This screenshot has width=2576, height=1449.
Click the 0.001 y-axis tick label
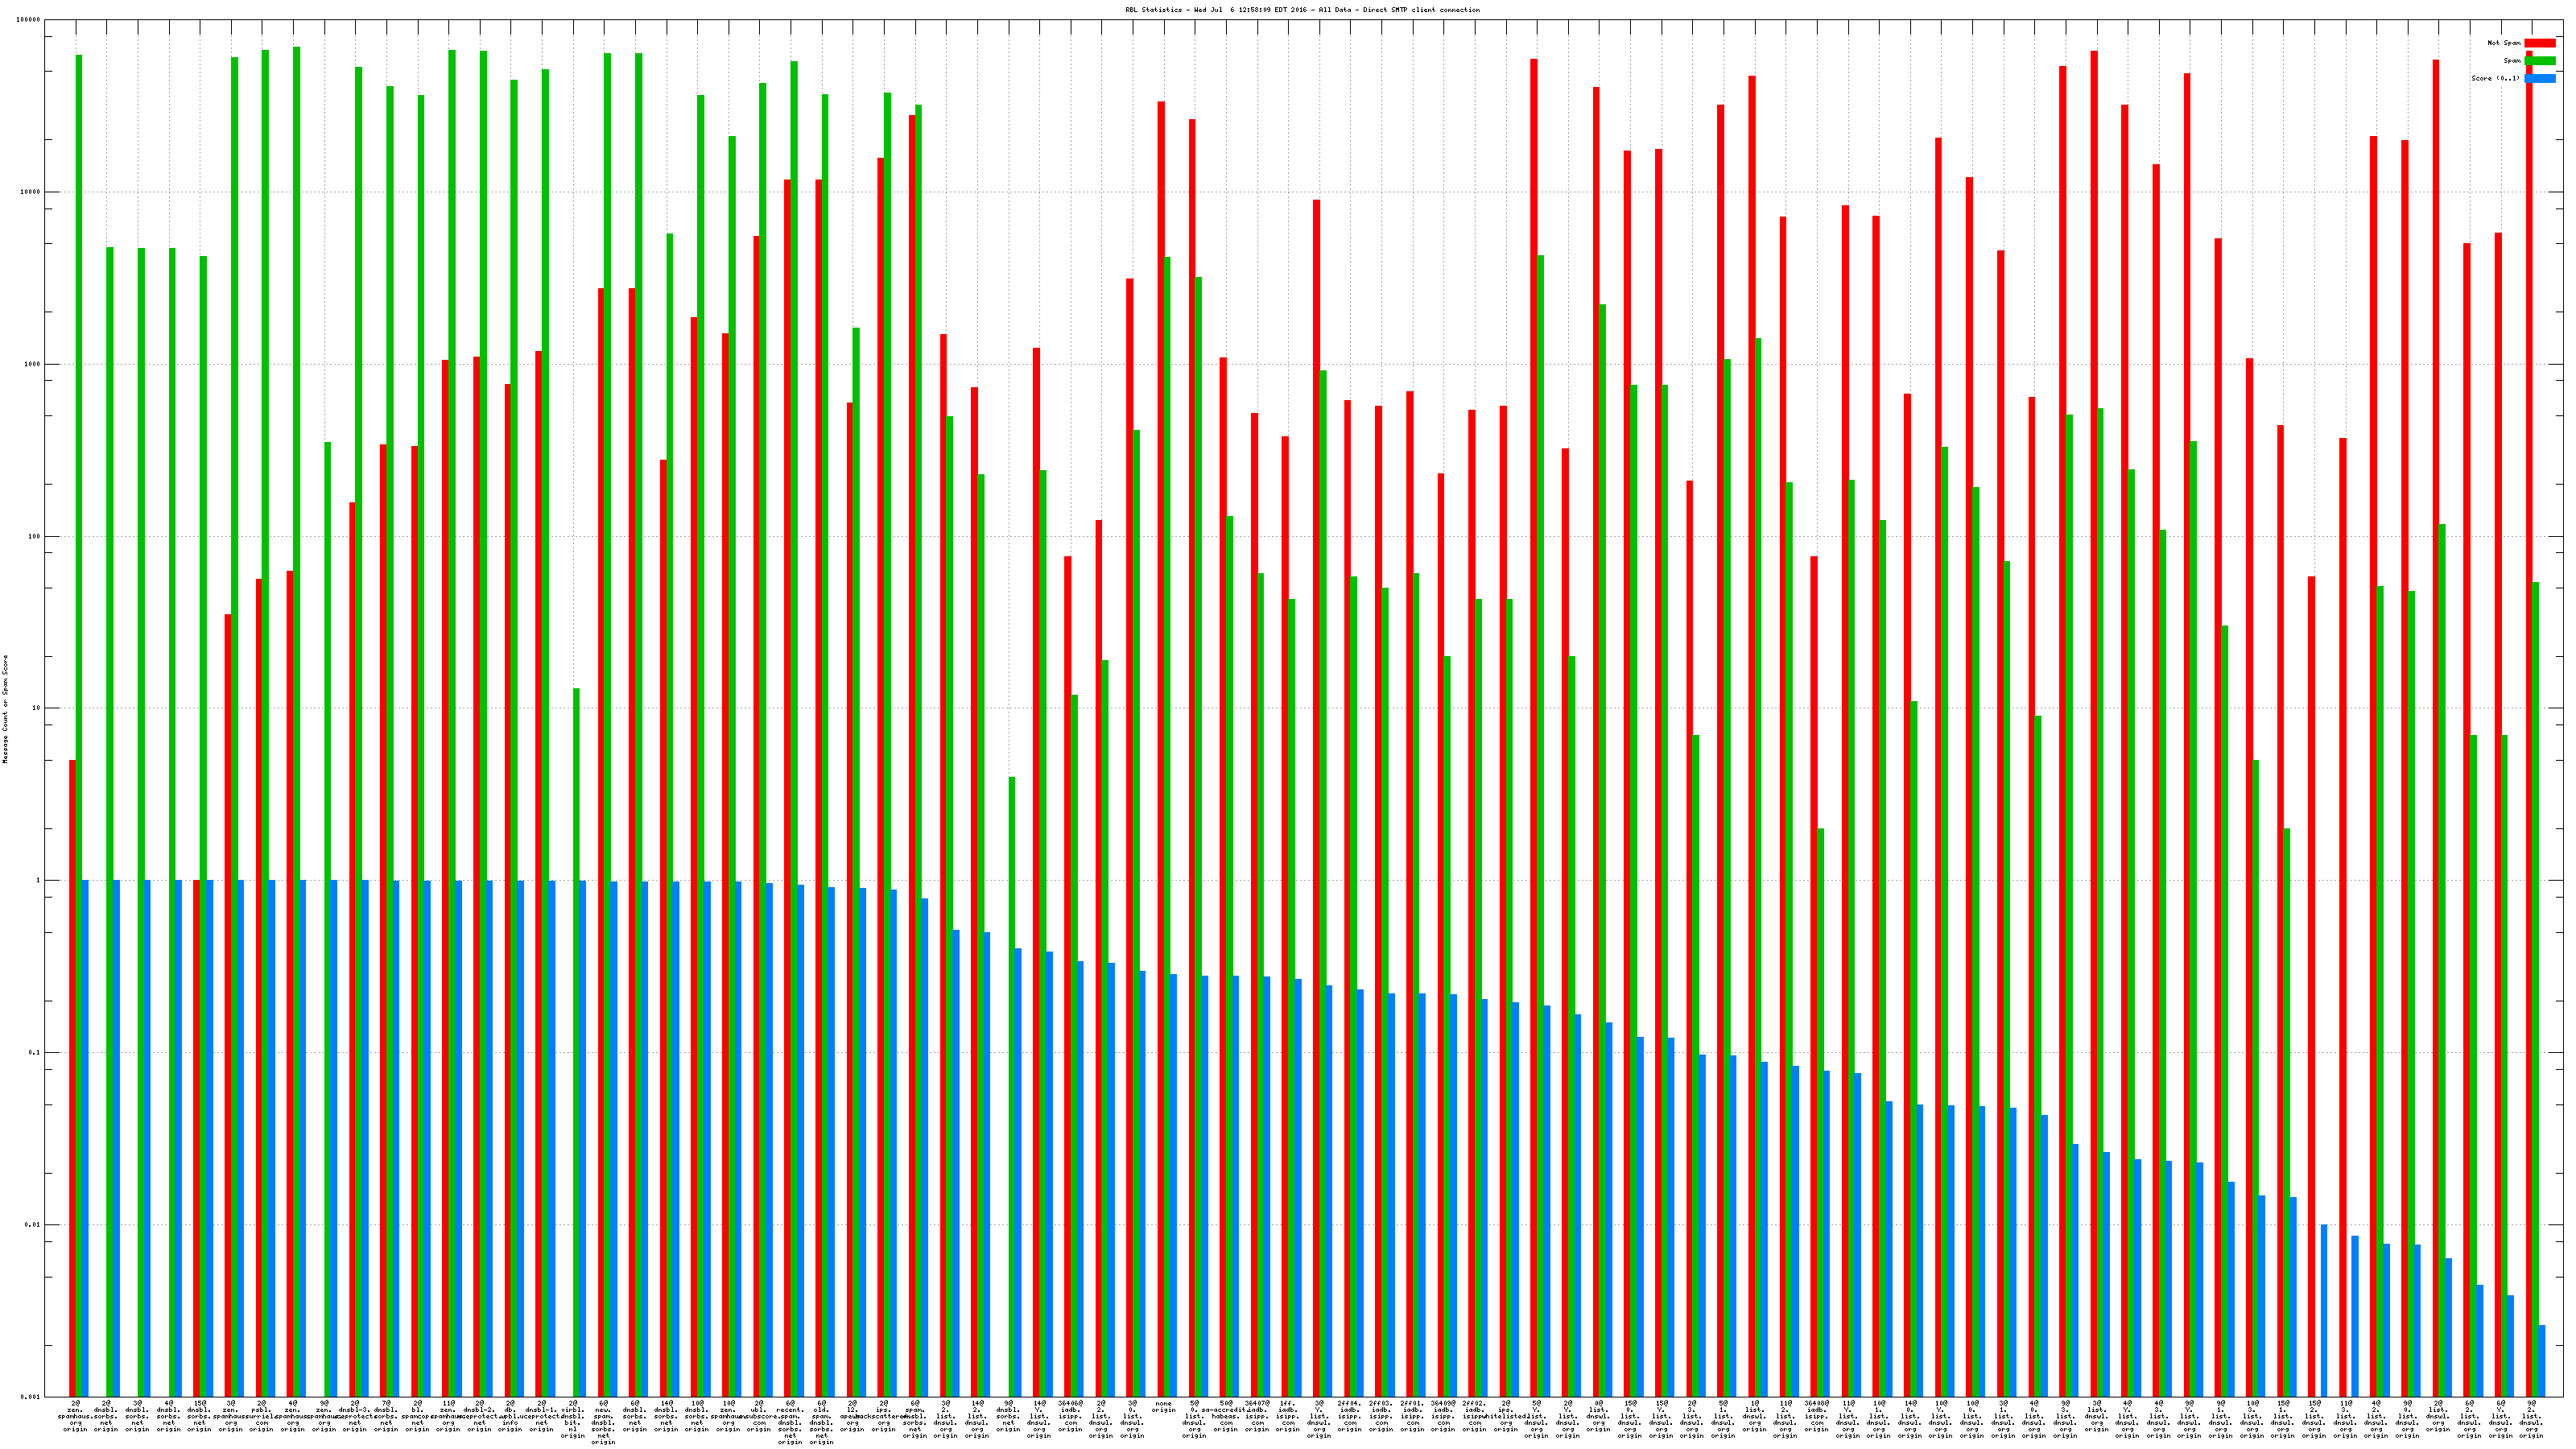30,1396
